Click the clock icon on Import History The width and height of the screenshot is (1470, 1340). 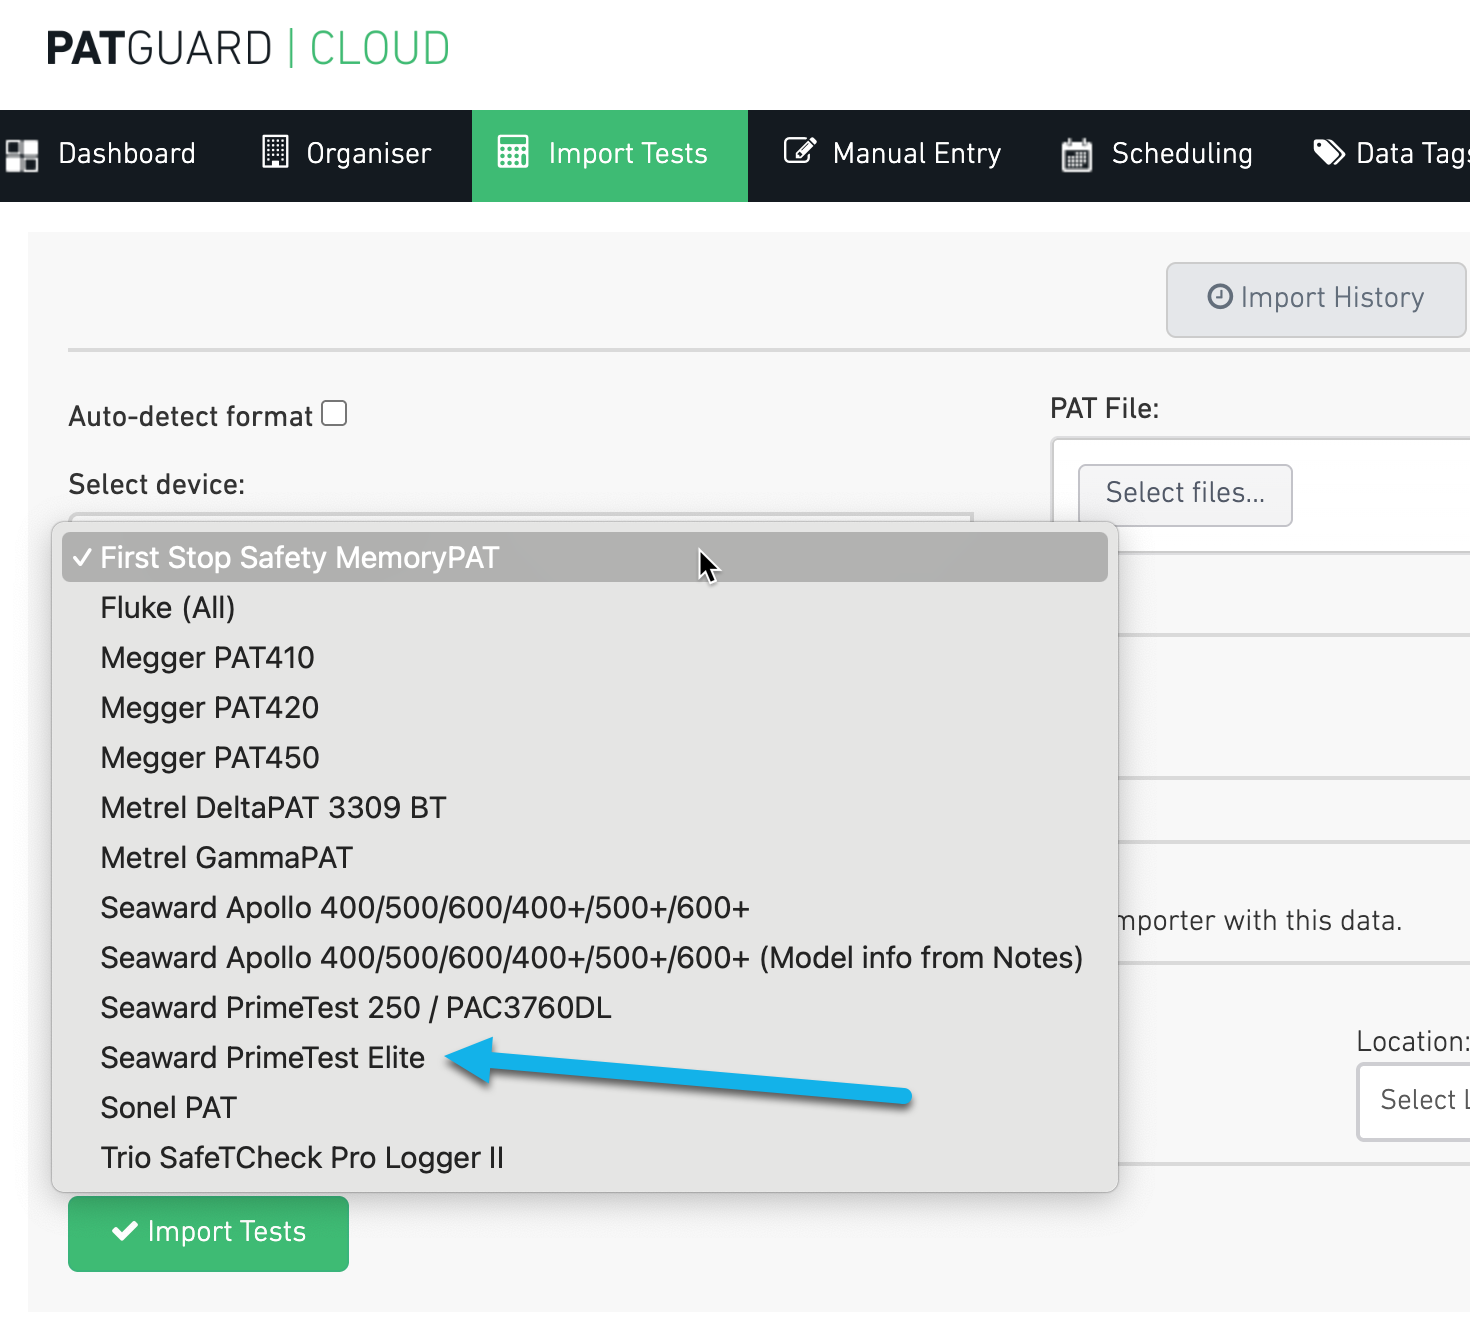(1220, 297)
